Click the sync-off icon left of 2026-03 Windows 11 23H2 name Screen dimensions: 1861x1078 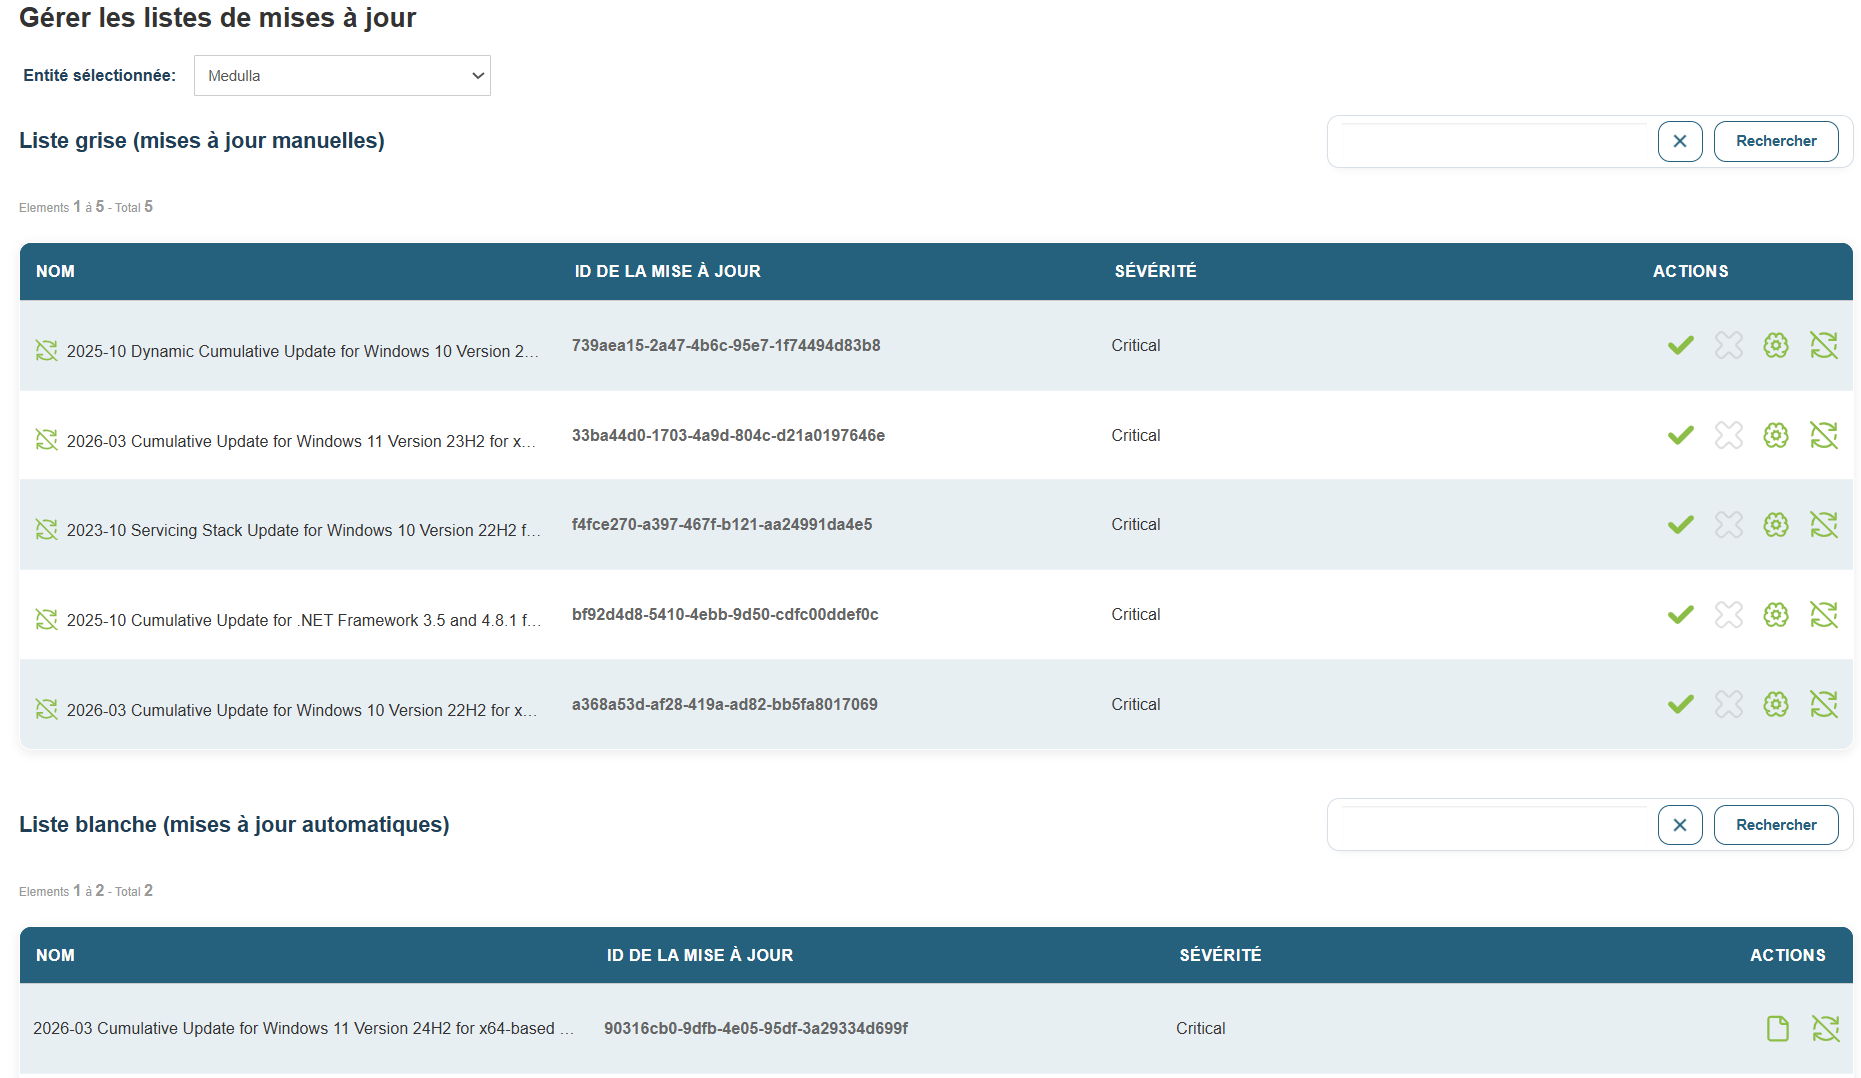point(46,440)
